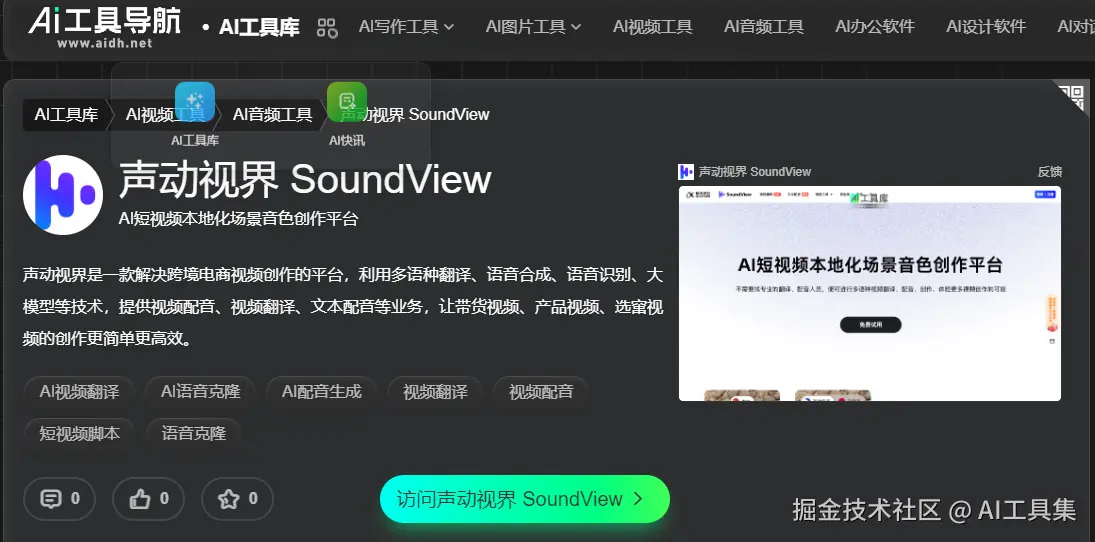Image resolution: width=1095 pixels, height=542 pixels.
Task: Select the AI视频翻译 tag
Action: tap(79, 392)
